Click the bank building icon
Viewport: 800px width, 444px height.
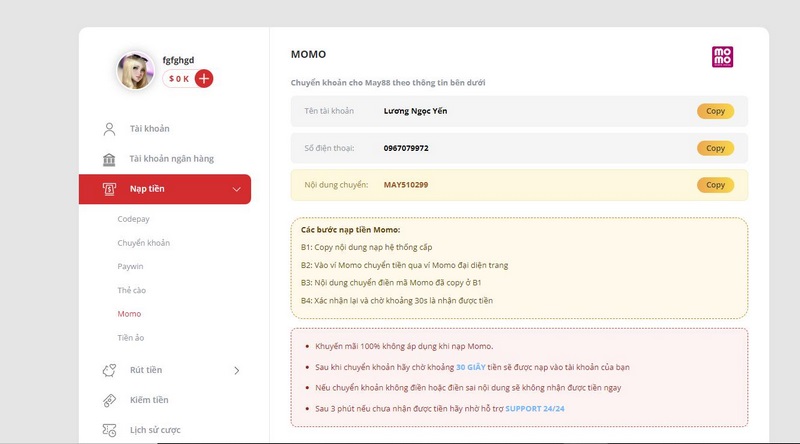[x=109, y=159]
